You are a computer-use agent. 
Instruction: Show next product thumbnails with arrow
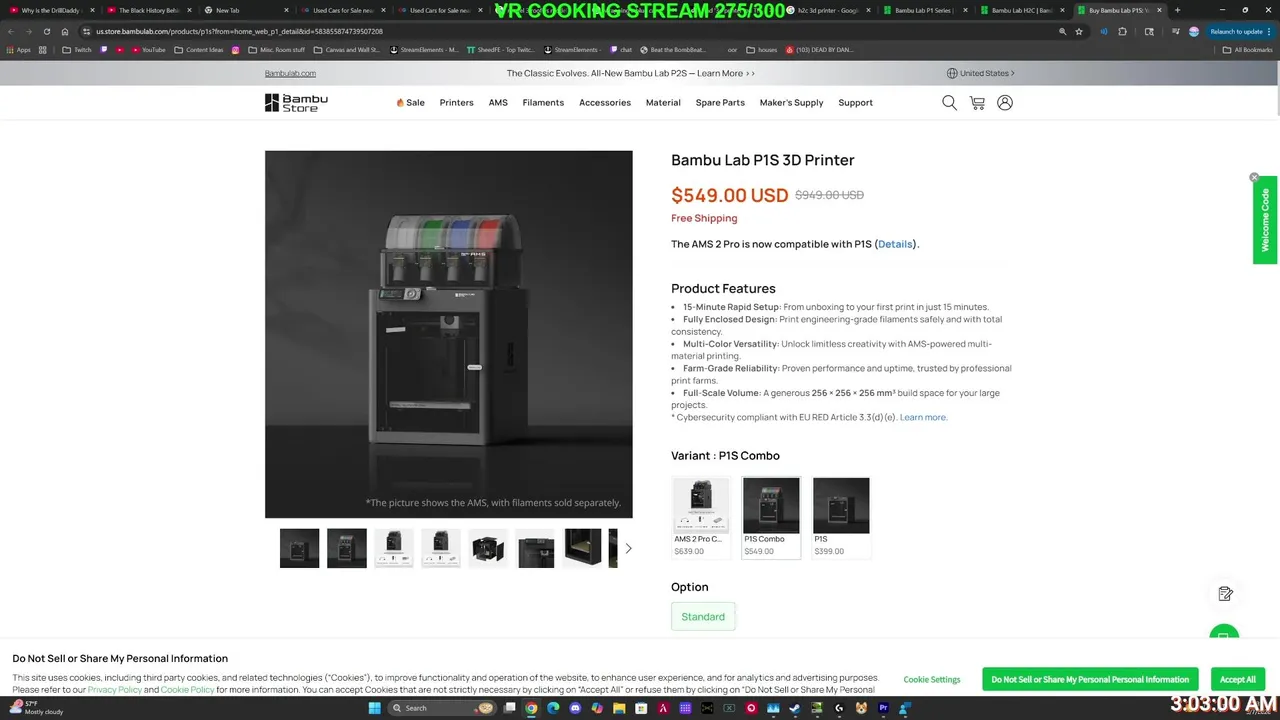point(628,548)
